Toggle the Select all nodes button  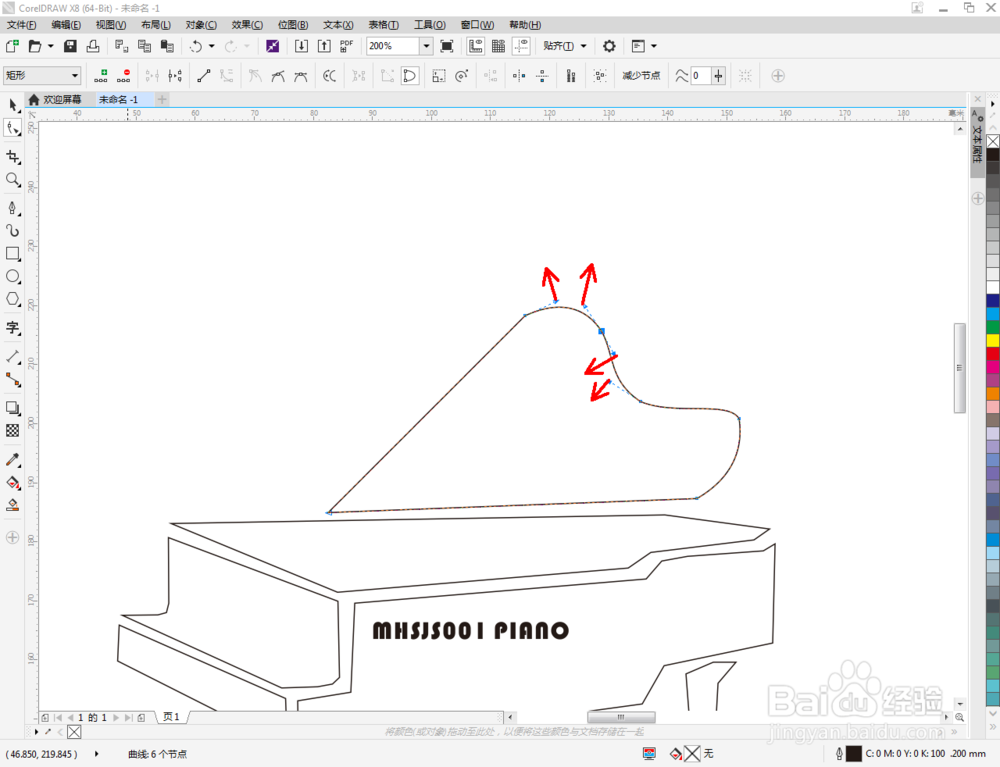(600, 76)
